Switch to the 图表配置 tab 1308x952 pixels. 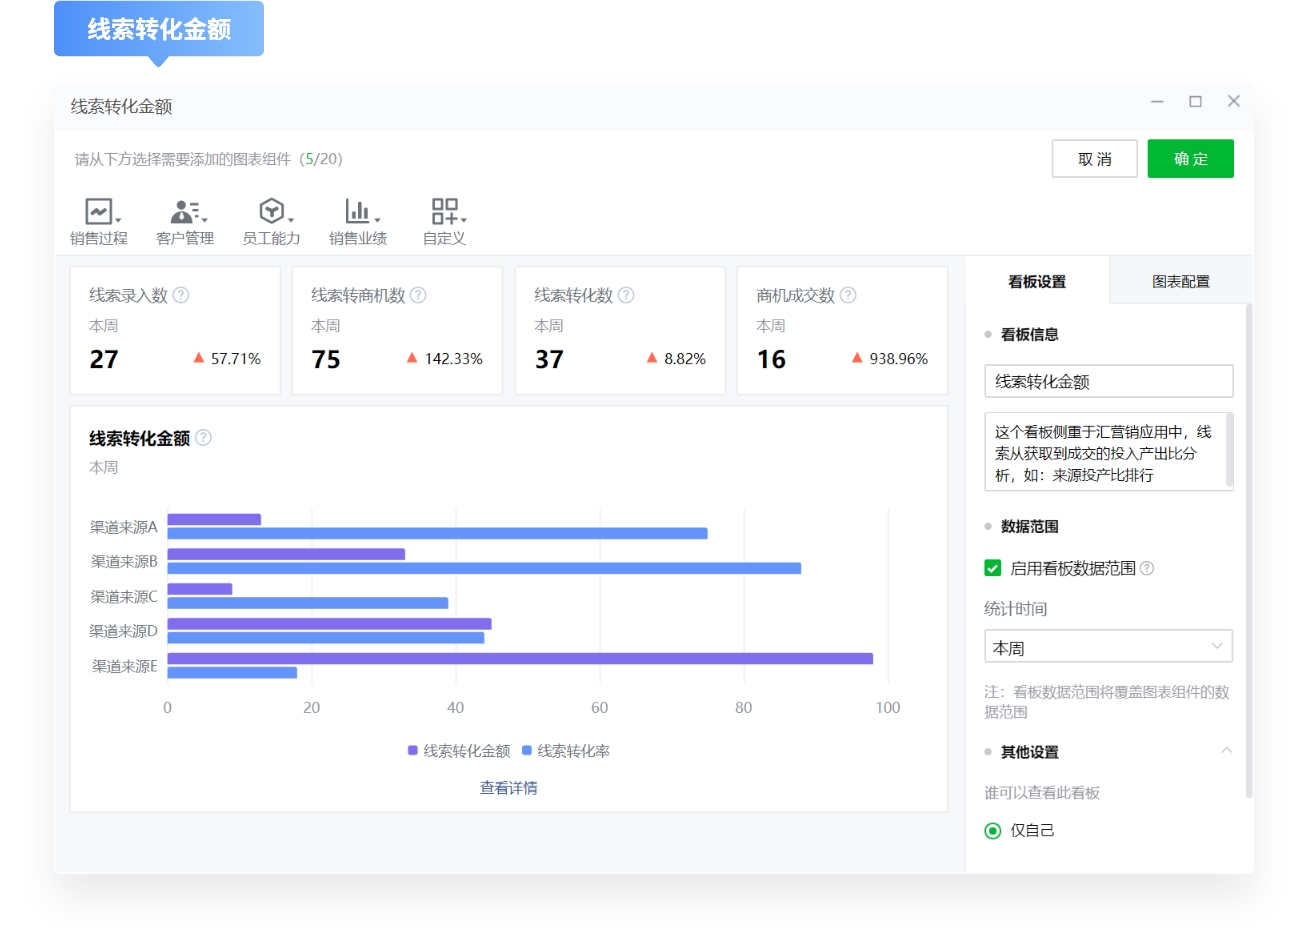tap(1180, 281)
